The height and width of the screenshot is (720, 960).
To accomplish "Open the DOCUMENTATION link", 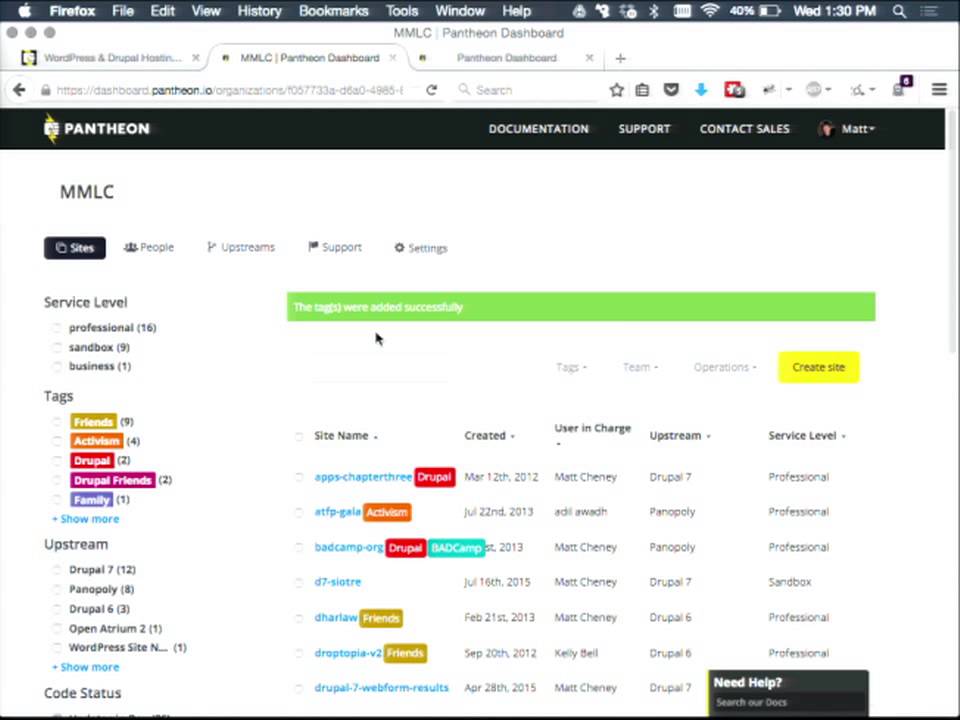I will (539, 129).
